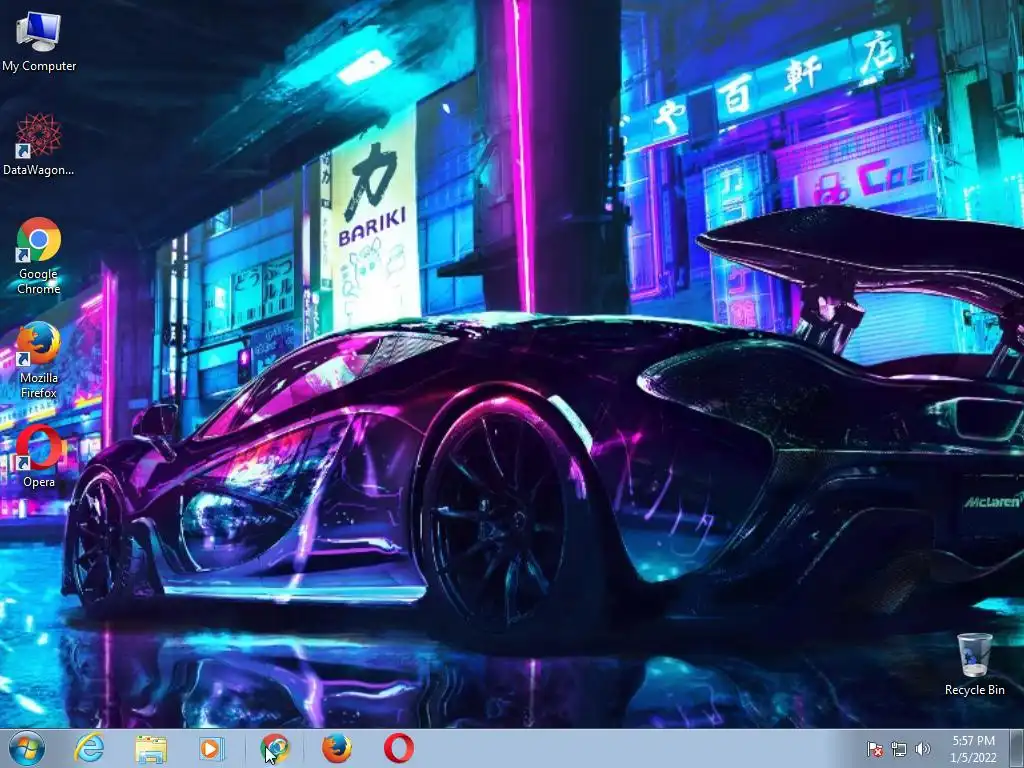Launch Internet Explorer from the taskbar
The image size is (1024, 768).
pyautogui.click(x=89, y=748)
